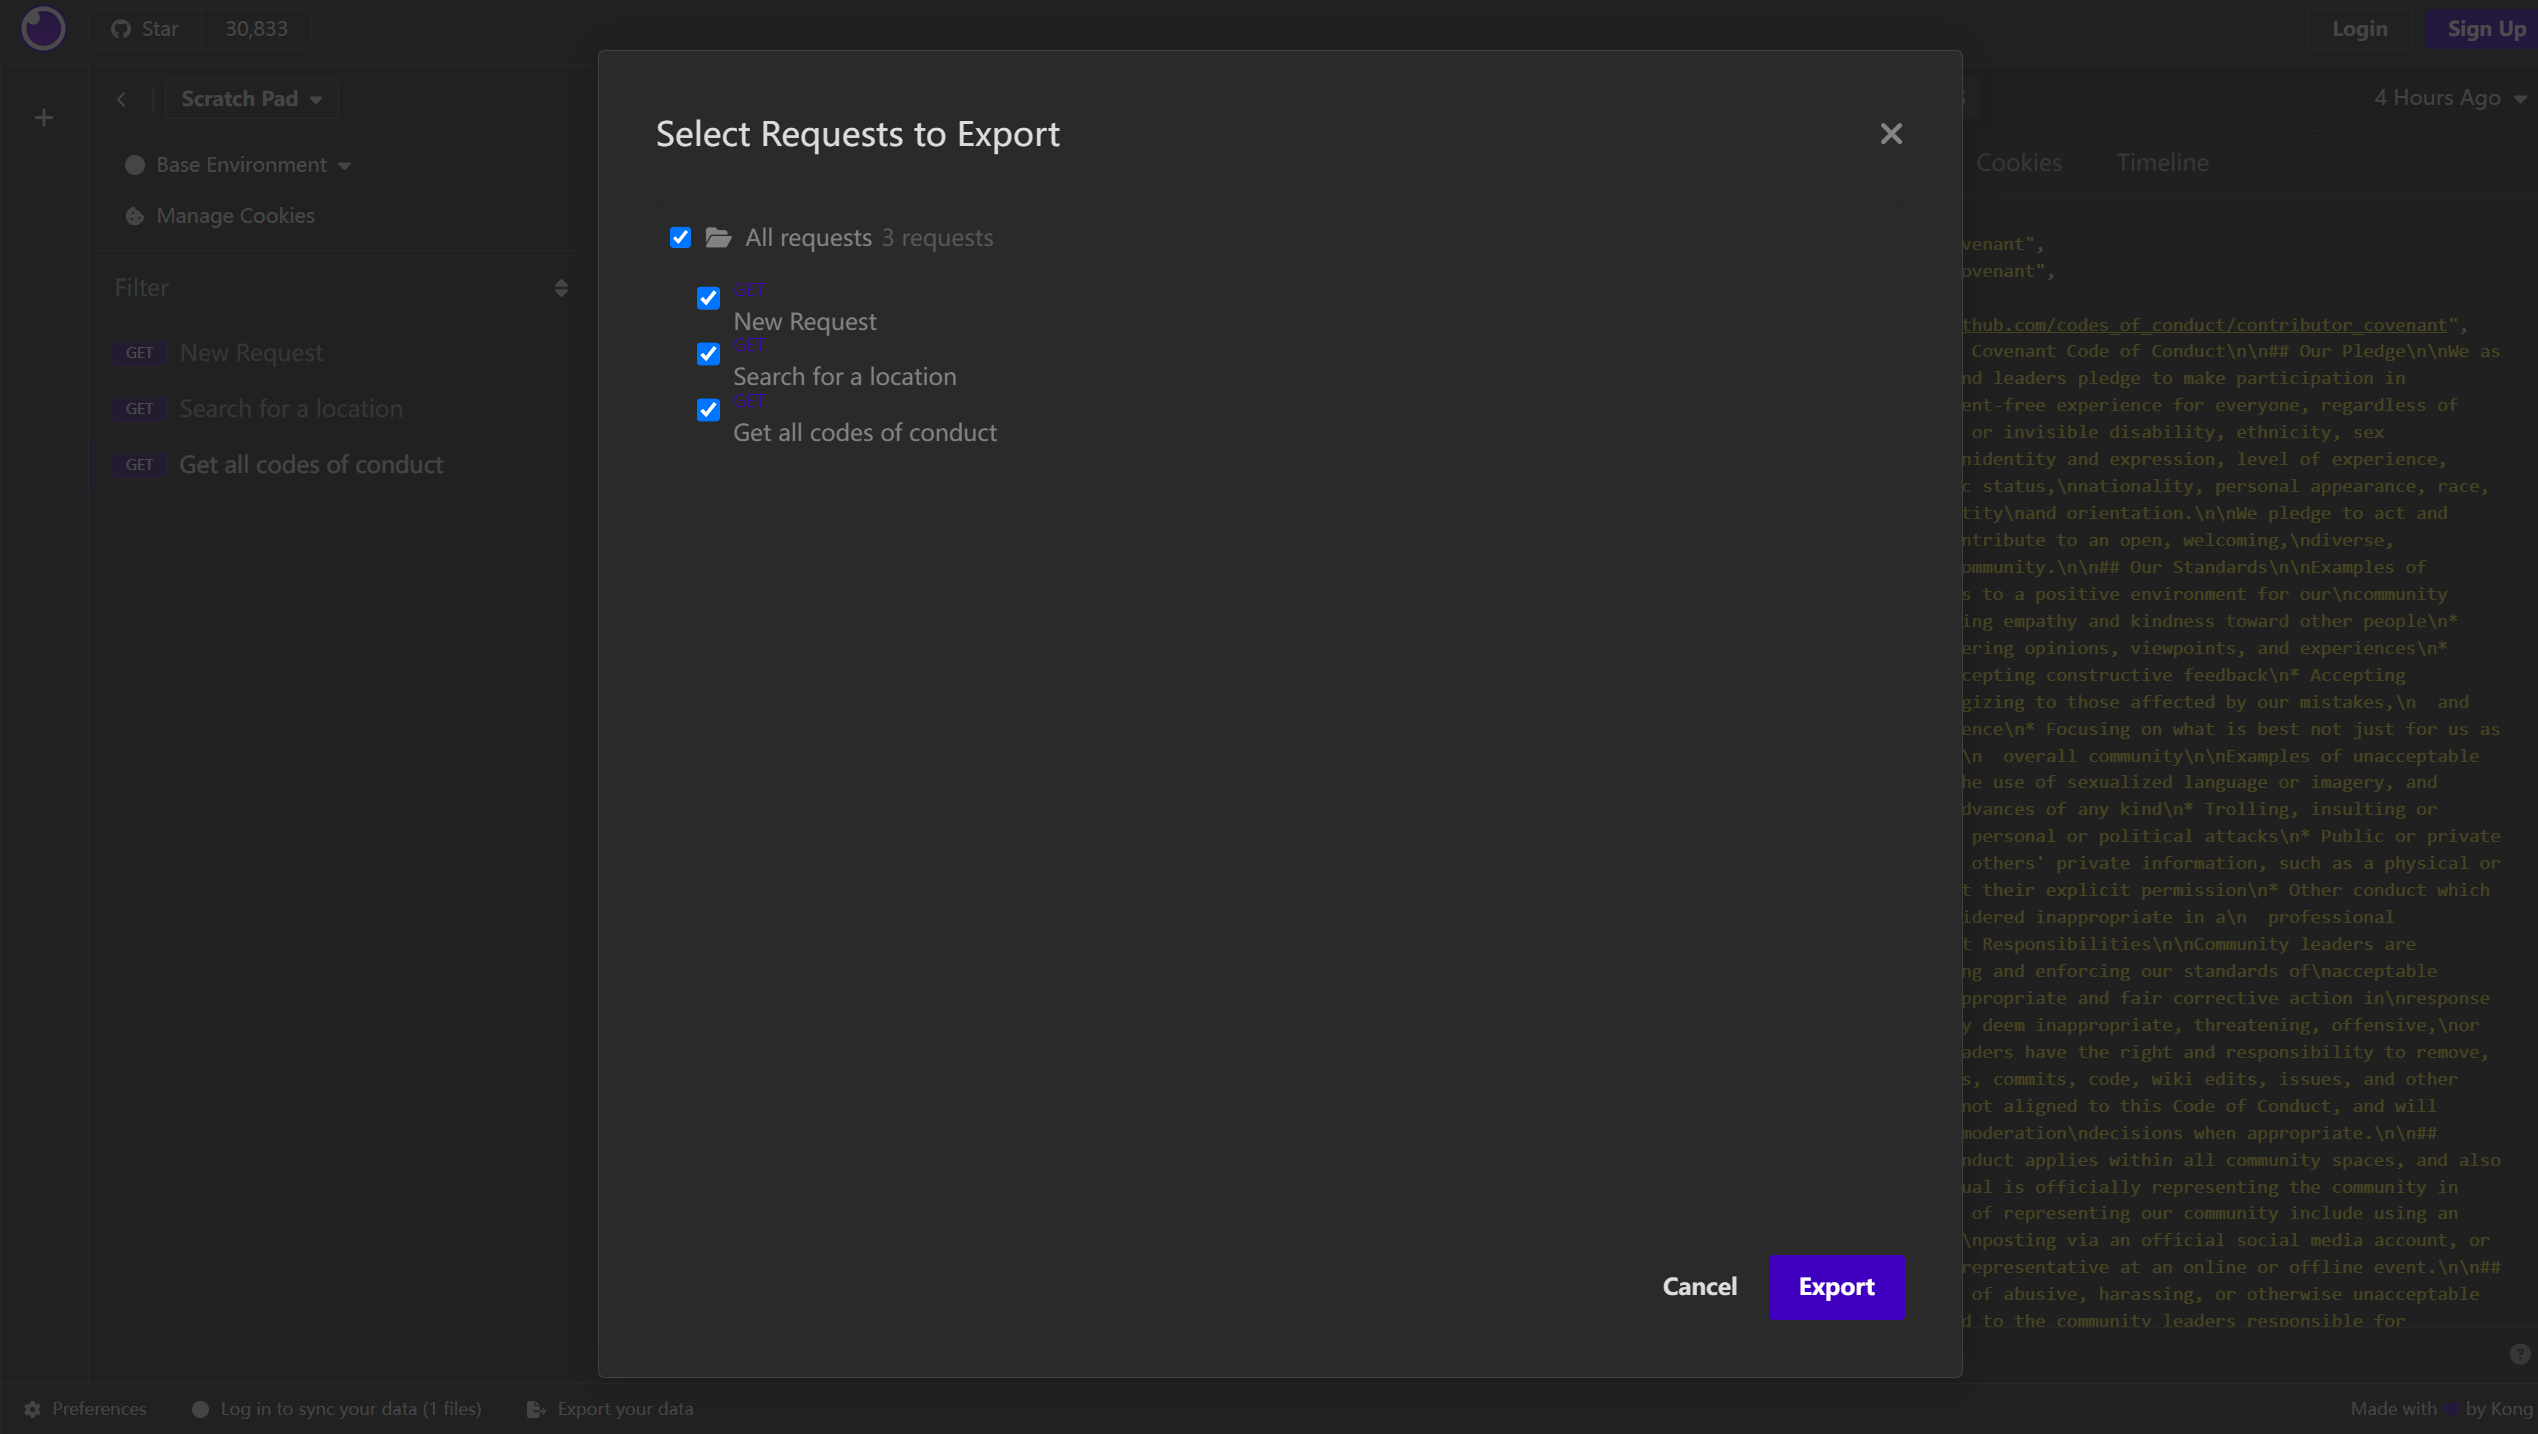Click the Filter settings icon in sidebar

click(561, 287)
